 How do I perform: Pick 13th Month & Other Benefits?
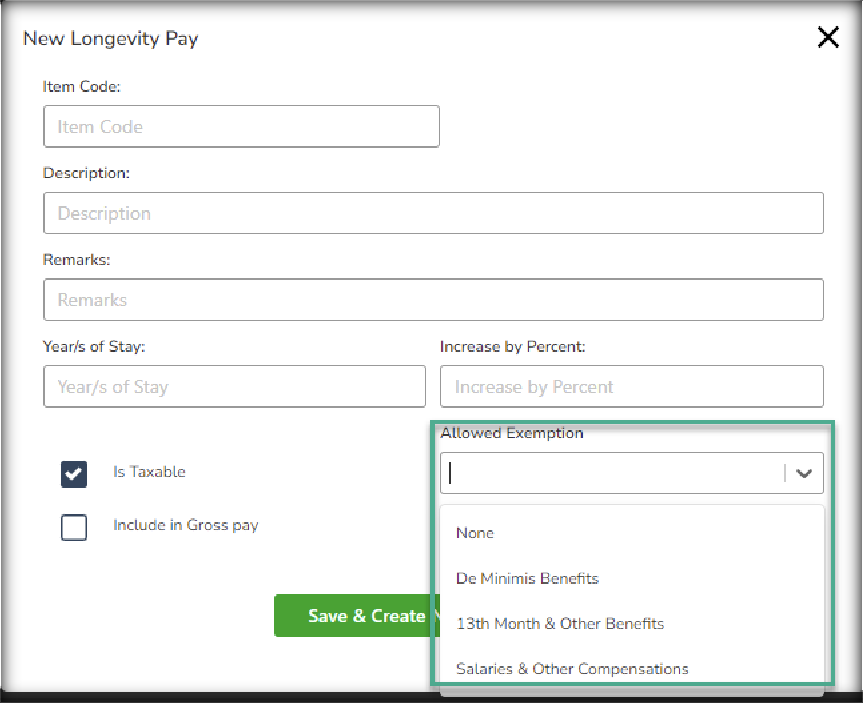[560, 624]
